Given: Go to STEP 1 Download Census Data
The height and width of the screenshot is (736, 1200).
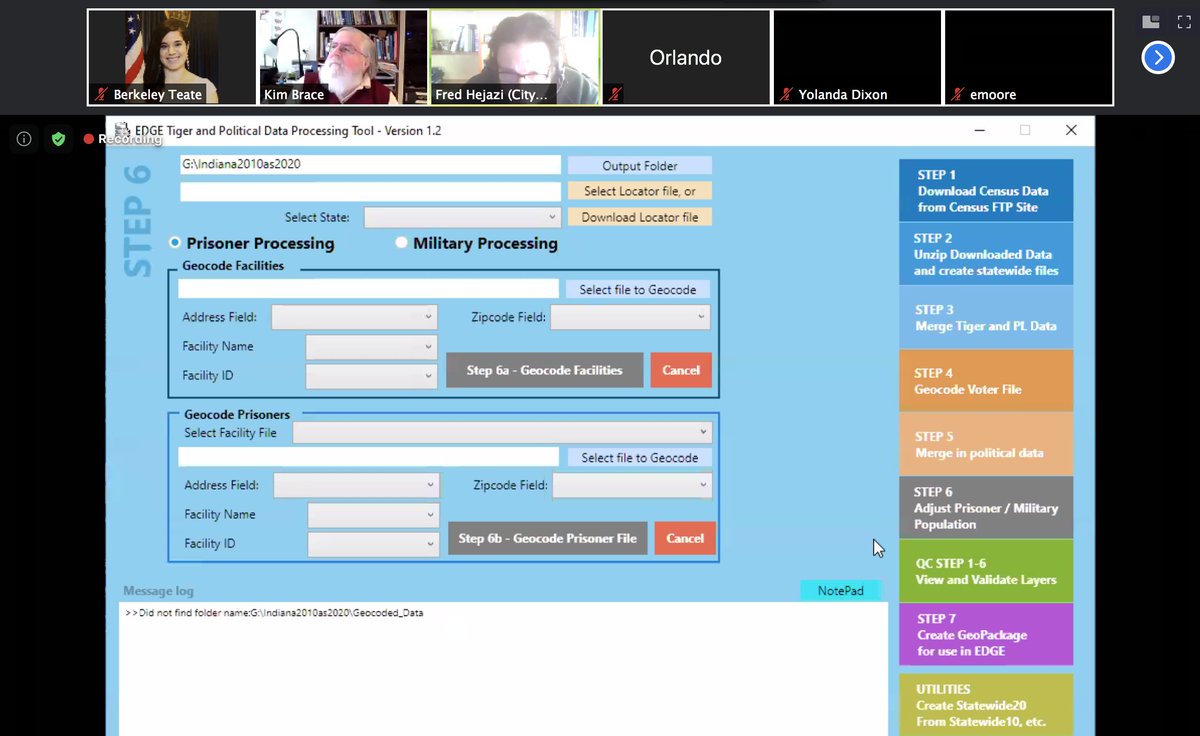Looking at the screenshot, I should click(x=985, y=190).
